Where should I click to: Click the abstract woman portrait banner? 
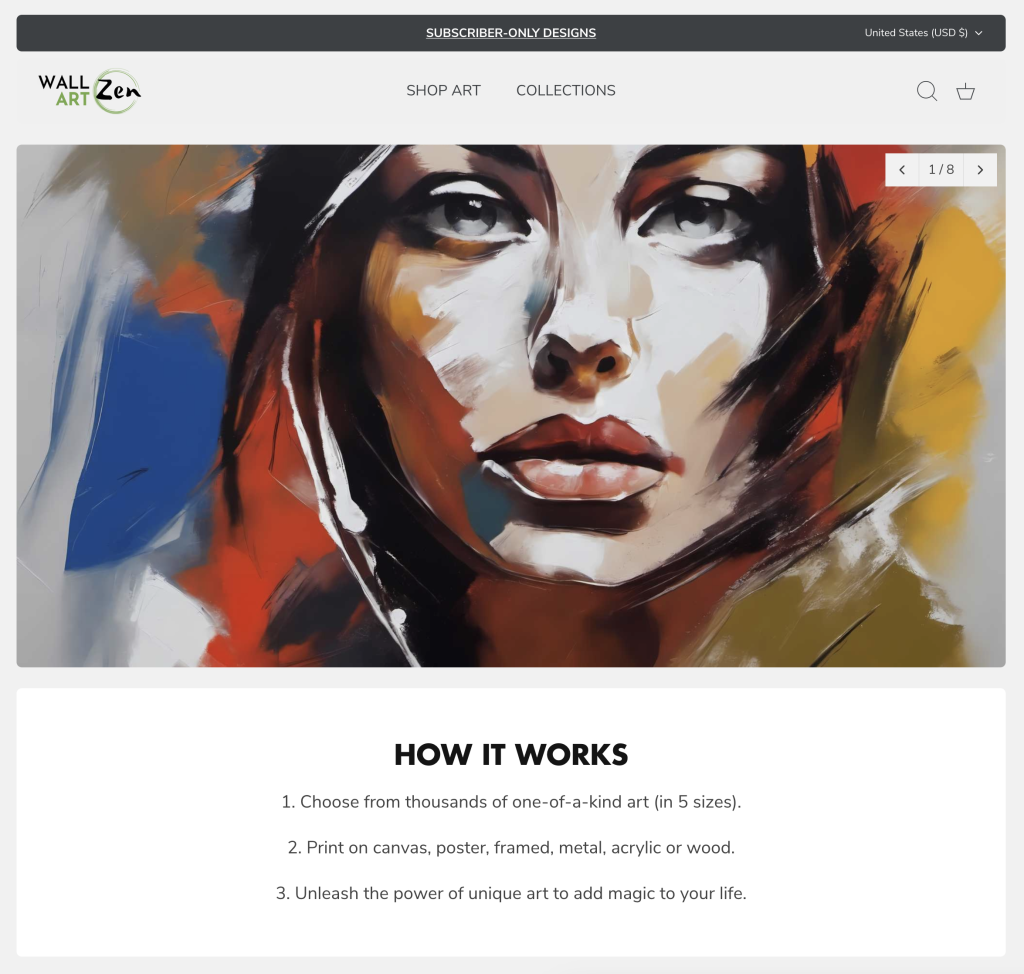tap(511, 406)
